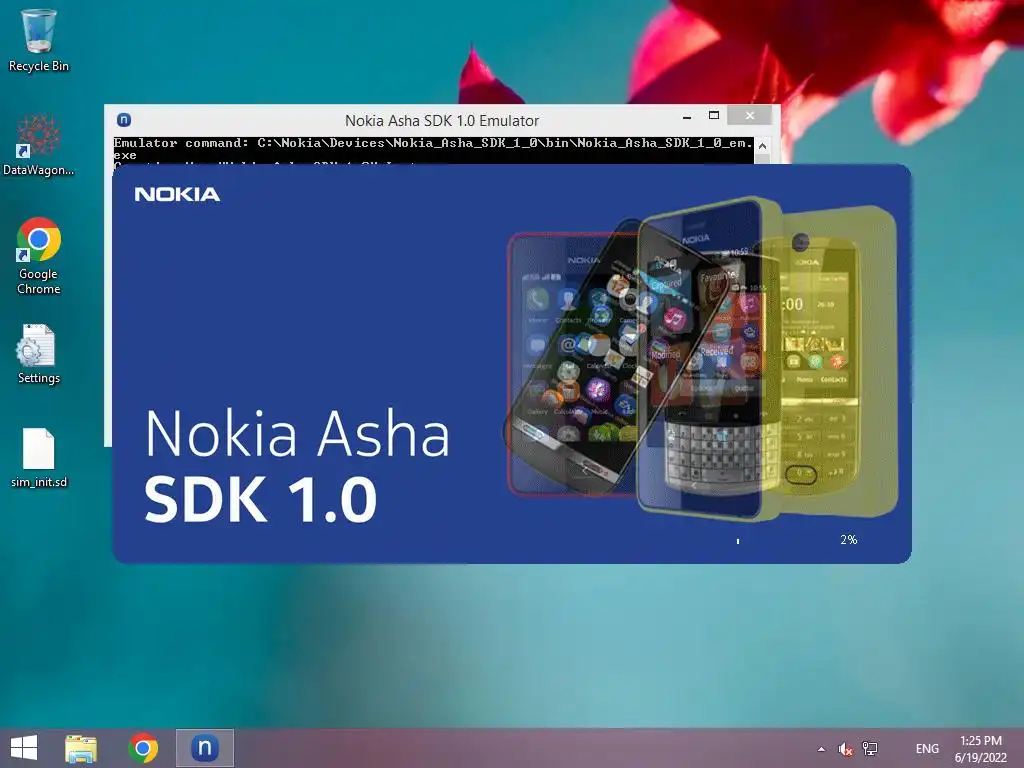1024x768 pixels.
Task: Open Chrome from the taskbar
Action: click(143, 748)
